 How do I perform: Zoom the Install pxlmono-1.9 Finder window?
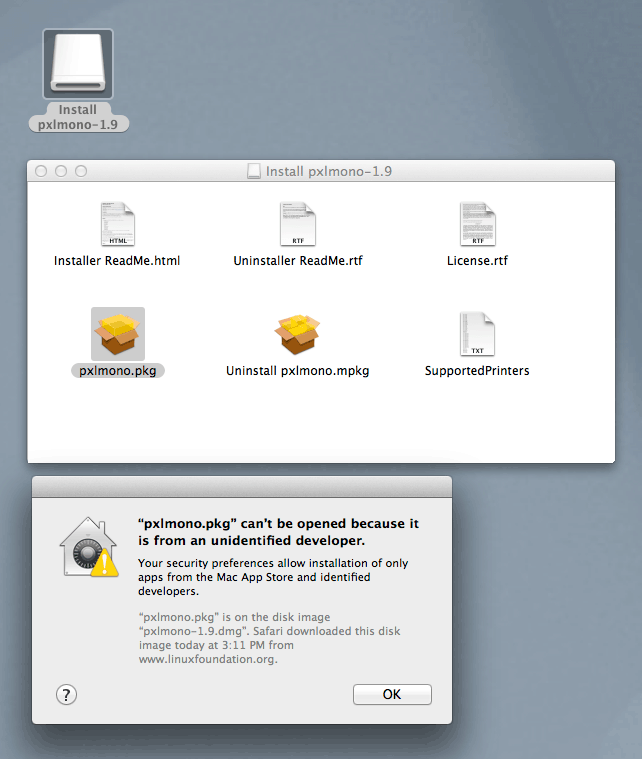point(81,171)
